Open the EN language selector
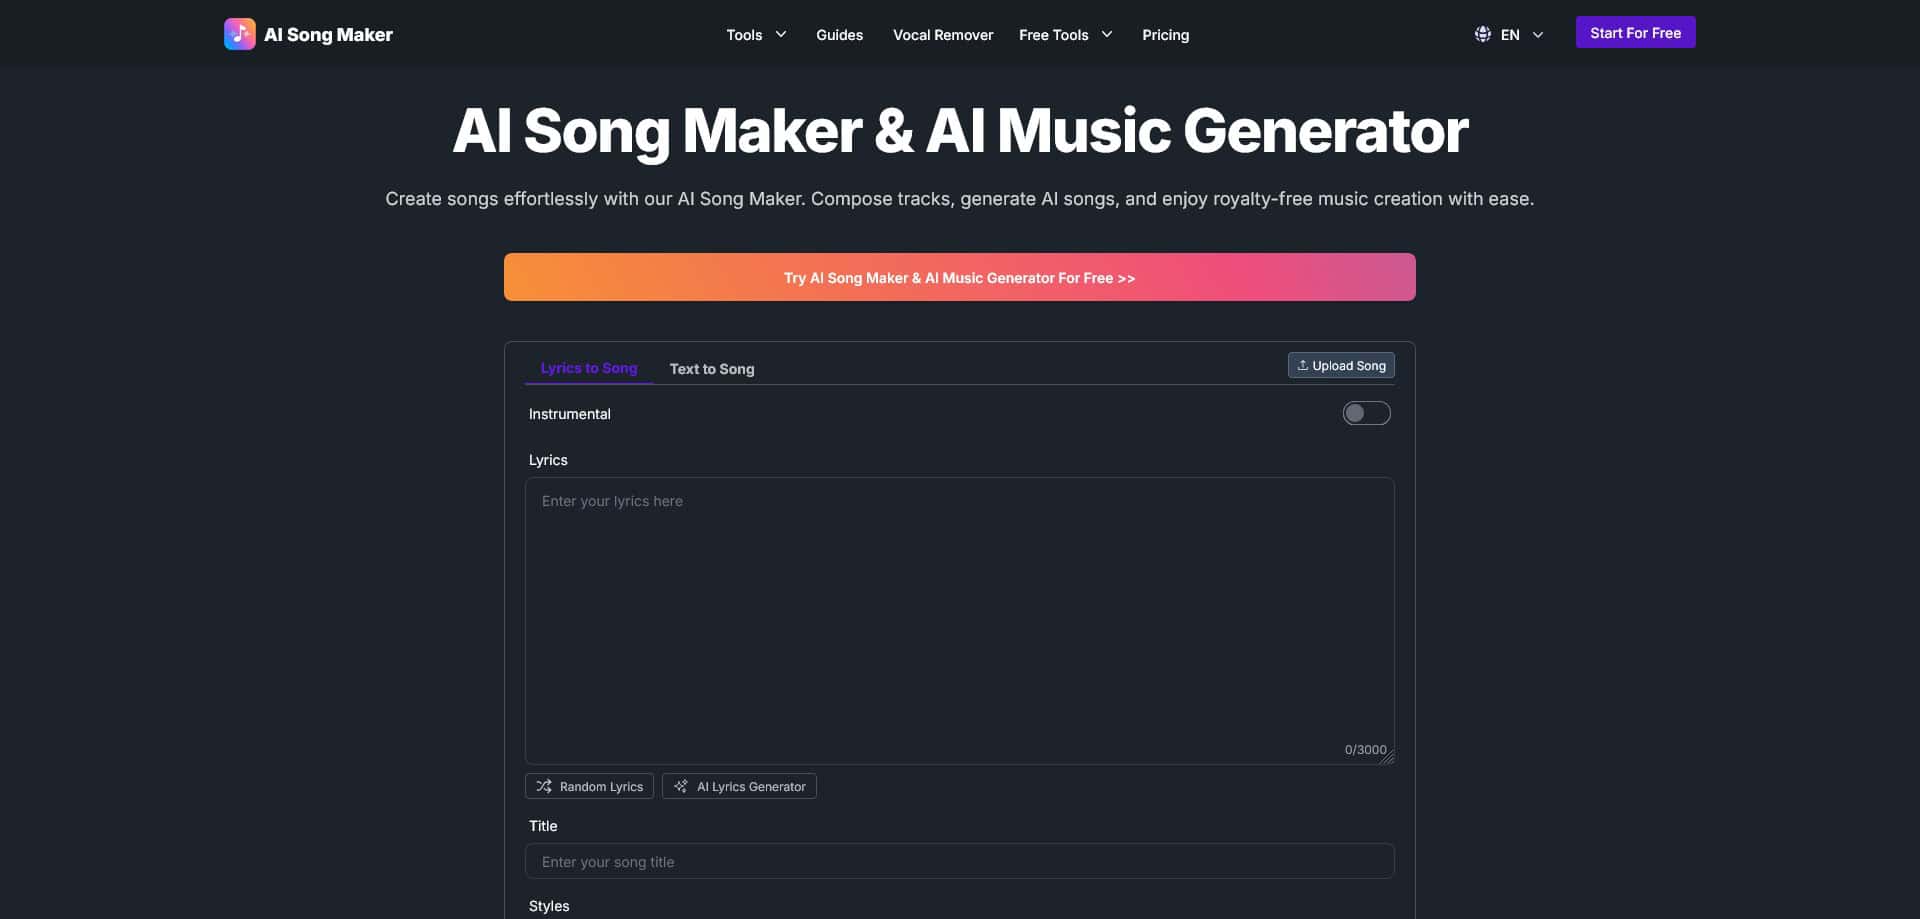1920x919 pixels. pos(1510,34)
